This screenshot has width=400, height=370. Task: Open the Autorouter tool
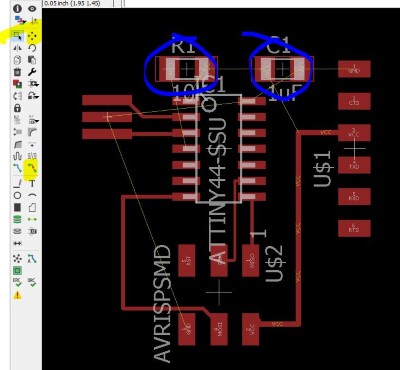pos(32,258)
